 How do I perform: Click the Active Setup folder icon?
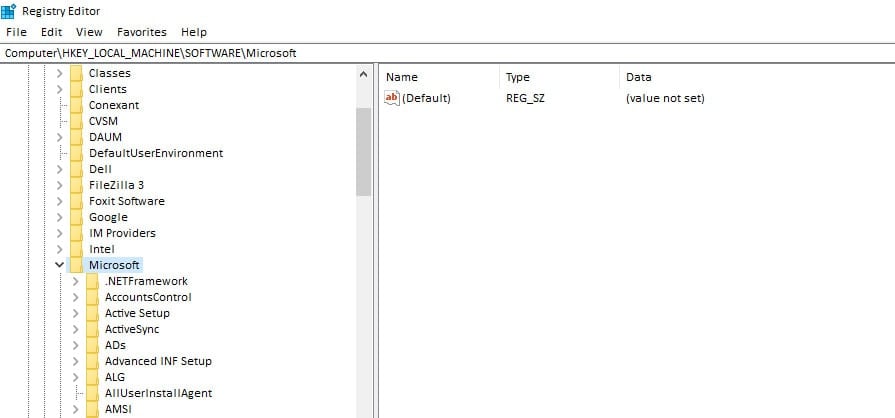tap(92, 313)
